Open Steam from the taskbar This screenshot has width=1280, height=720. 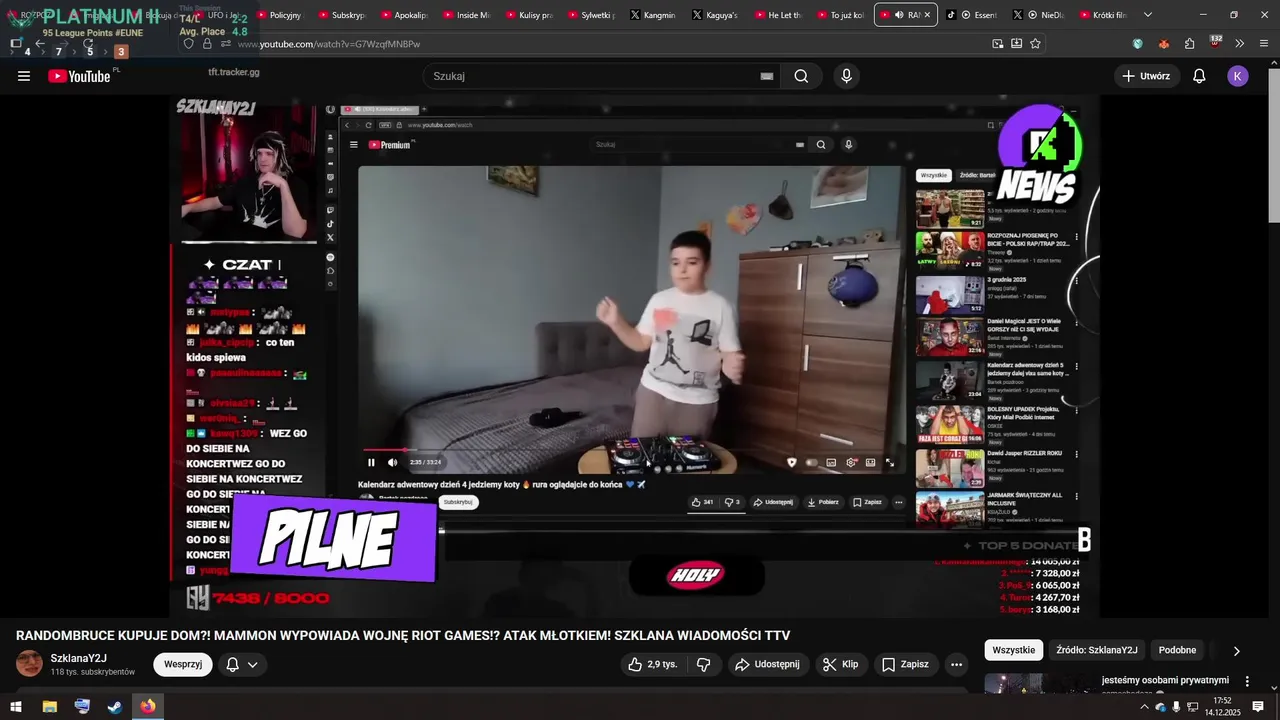point(115,707)
